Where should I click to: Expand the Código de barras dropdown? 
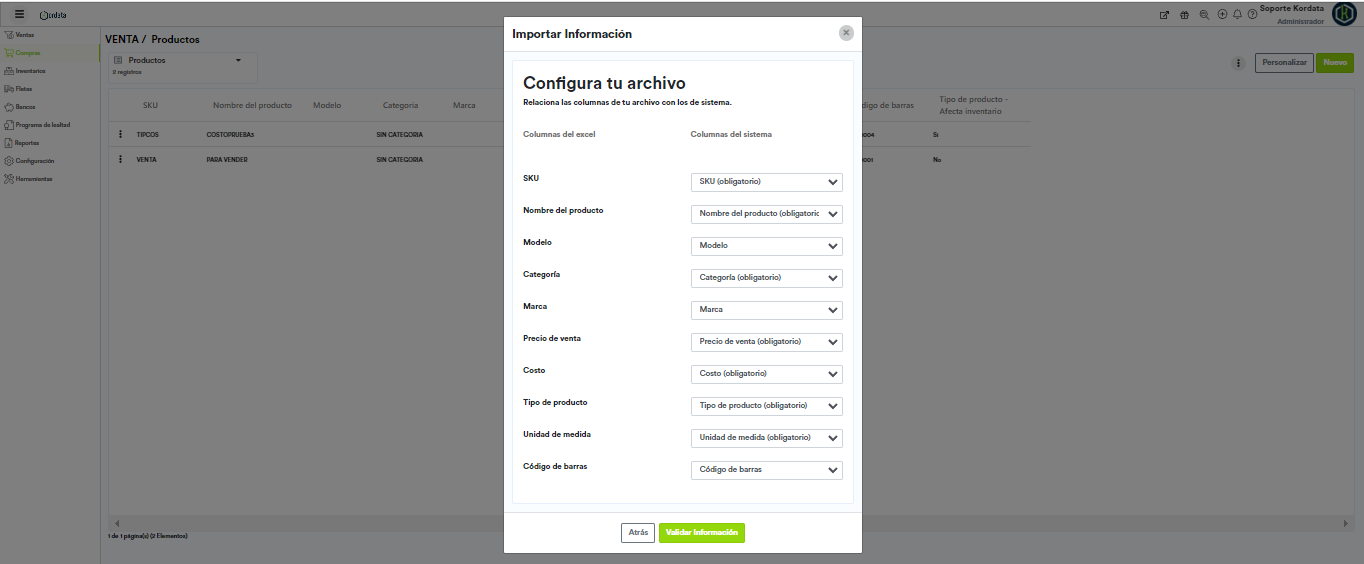[x=766, y=470]
